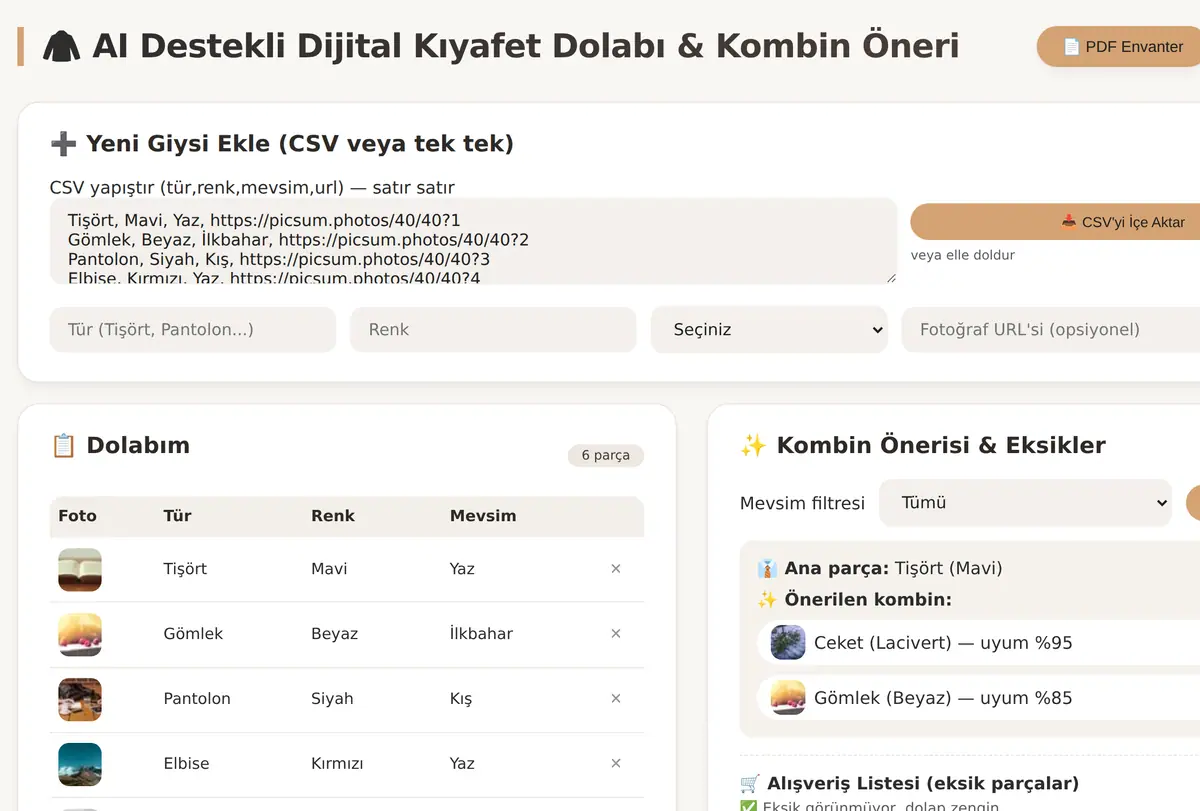Click shopping cart icon beside Alışveriş Listesi
Screen dimensions: 1200x811
750,783
